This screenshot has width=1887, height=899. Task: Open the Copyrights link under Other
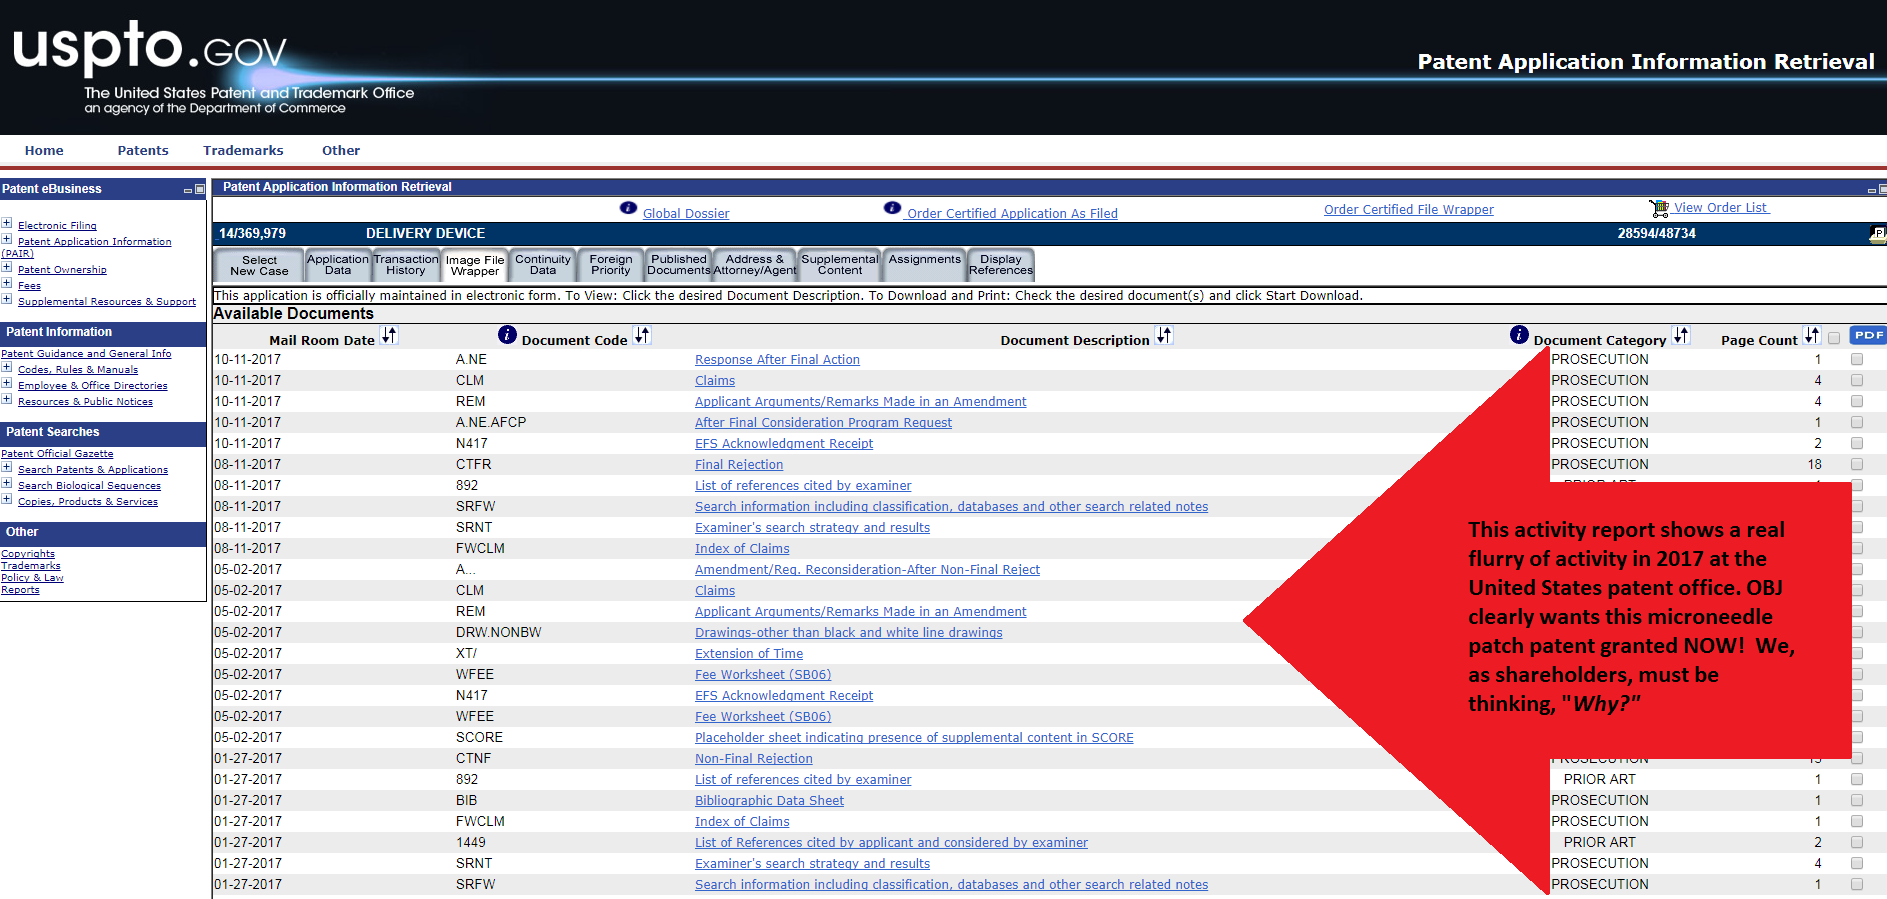28,554
